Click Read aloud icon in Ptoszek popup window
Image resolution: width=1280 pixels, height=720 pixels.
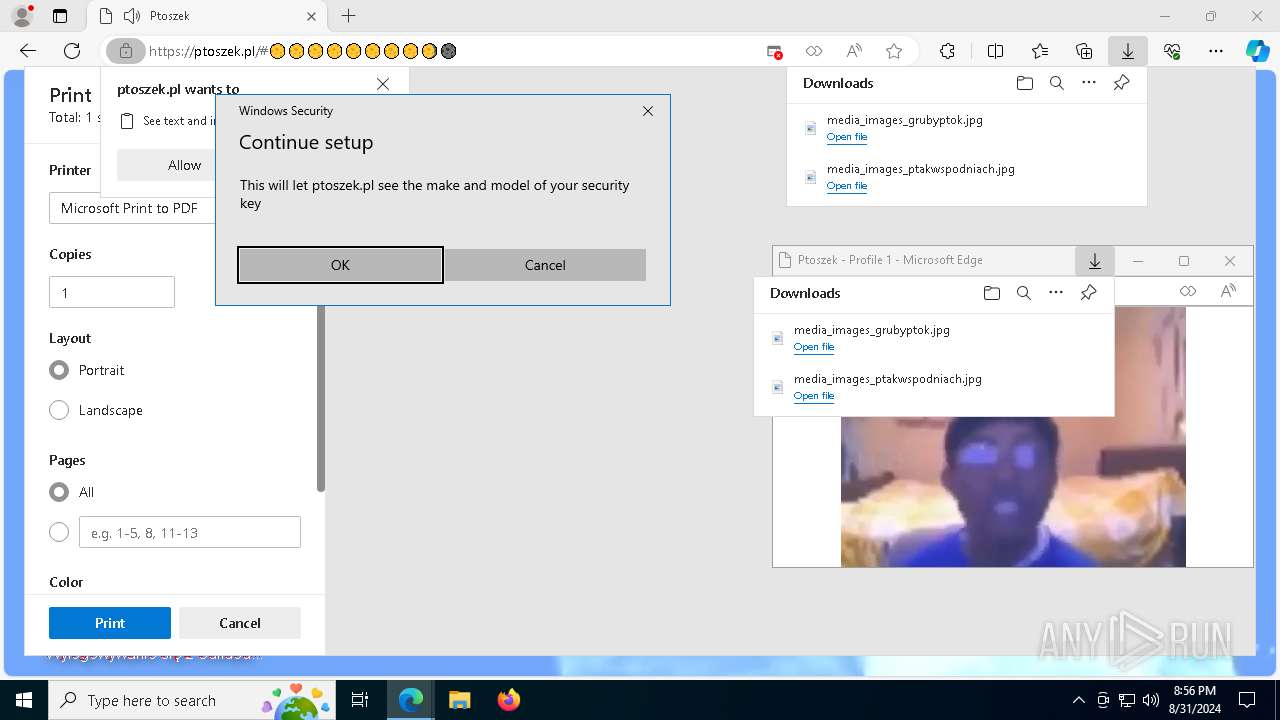pos(1228,291)
